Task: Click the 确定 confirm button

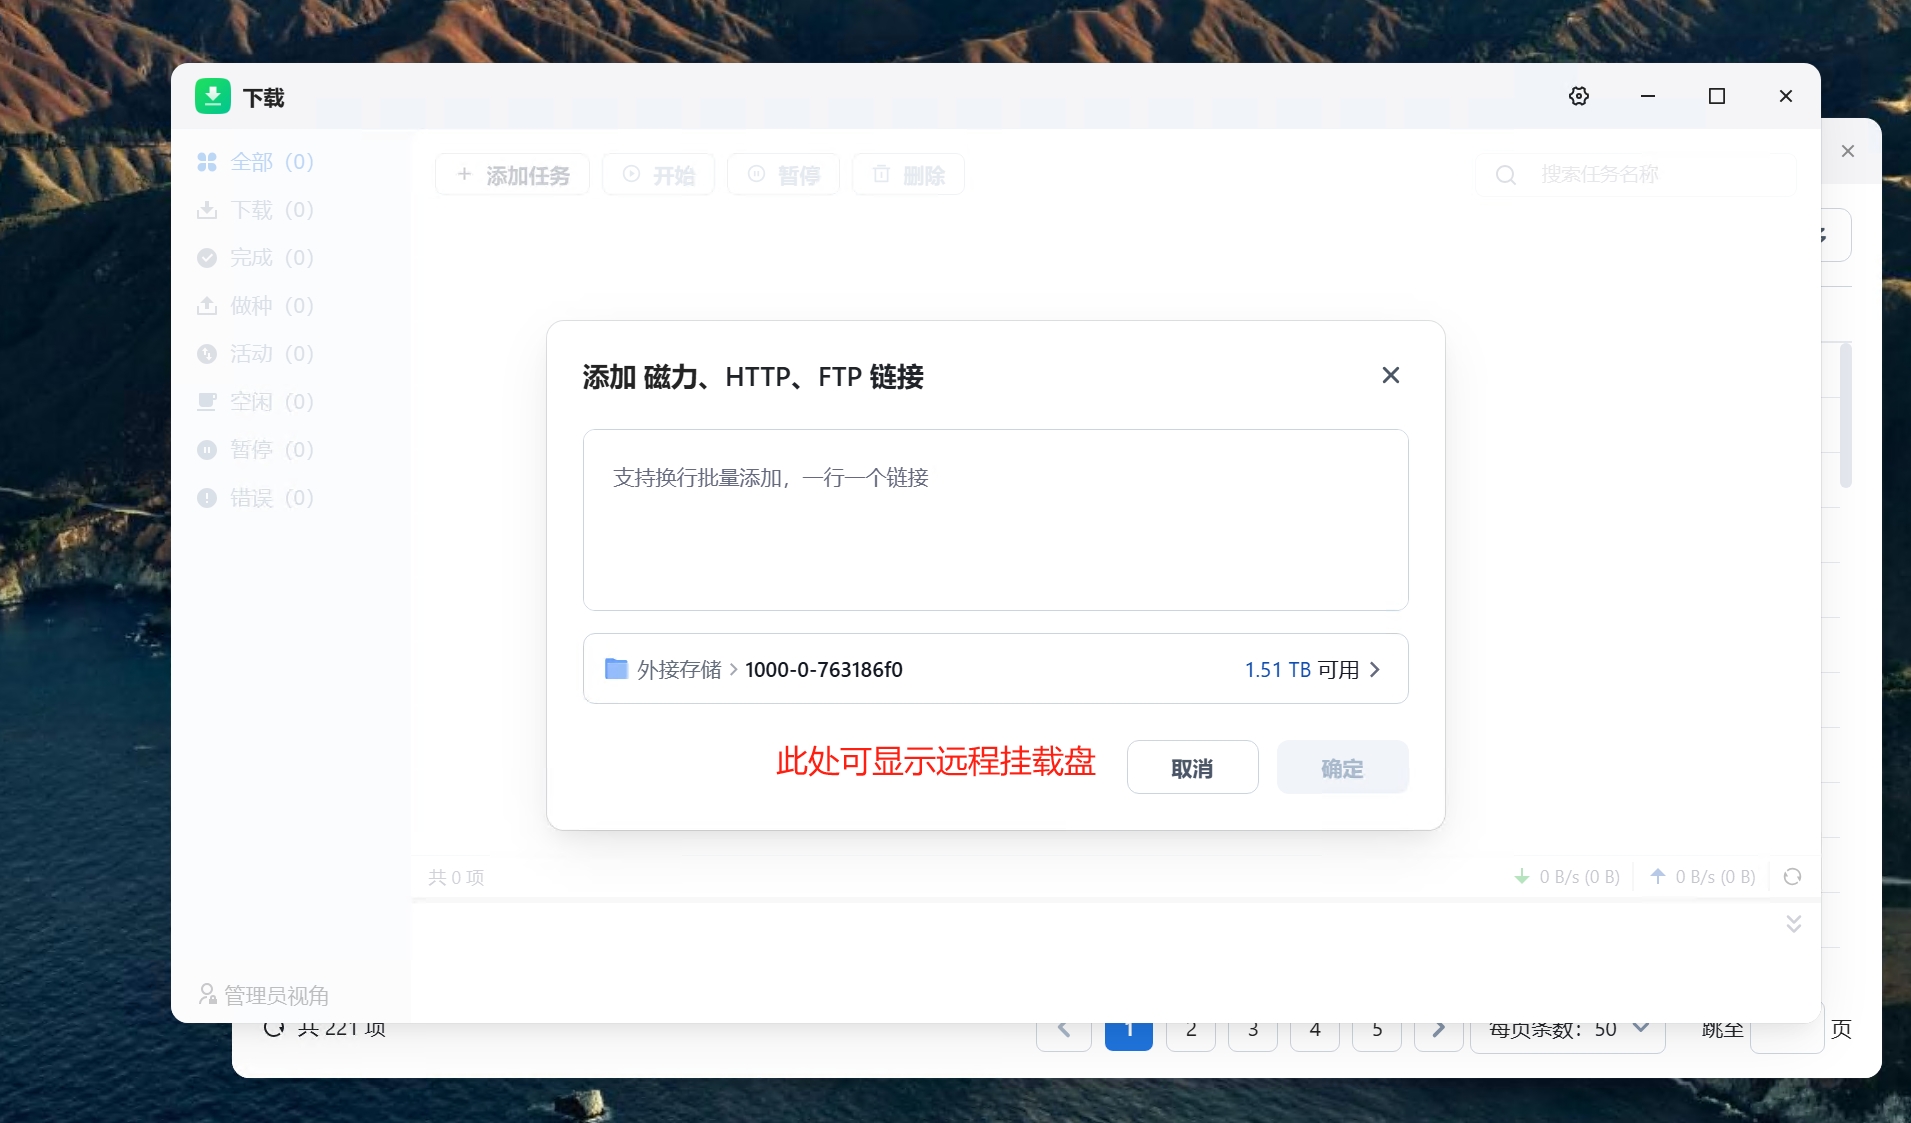Action: 1342,768
